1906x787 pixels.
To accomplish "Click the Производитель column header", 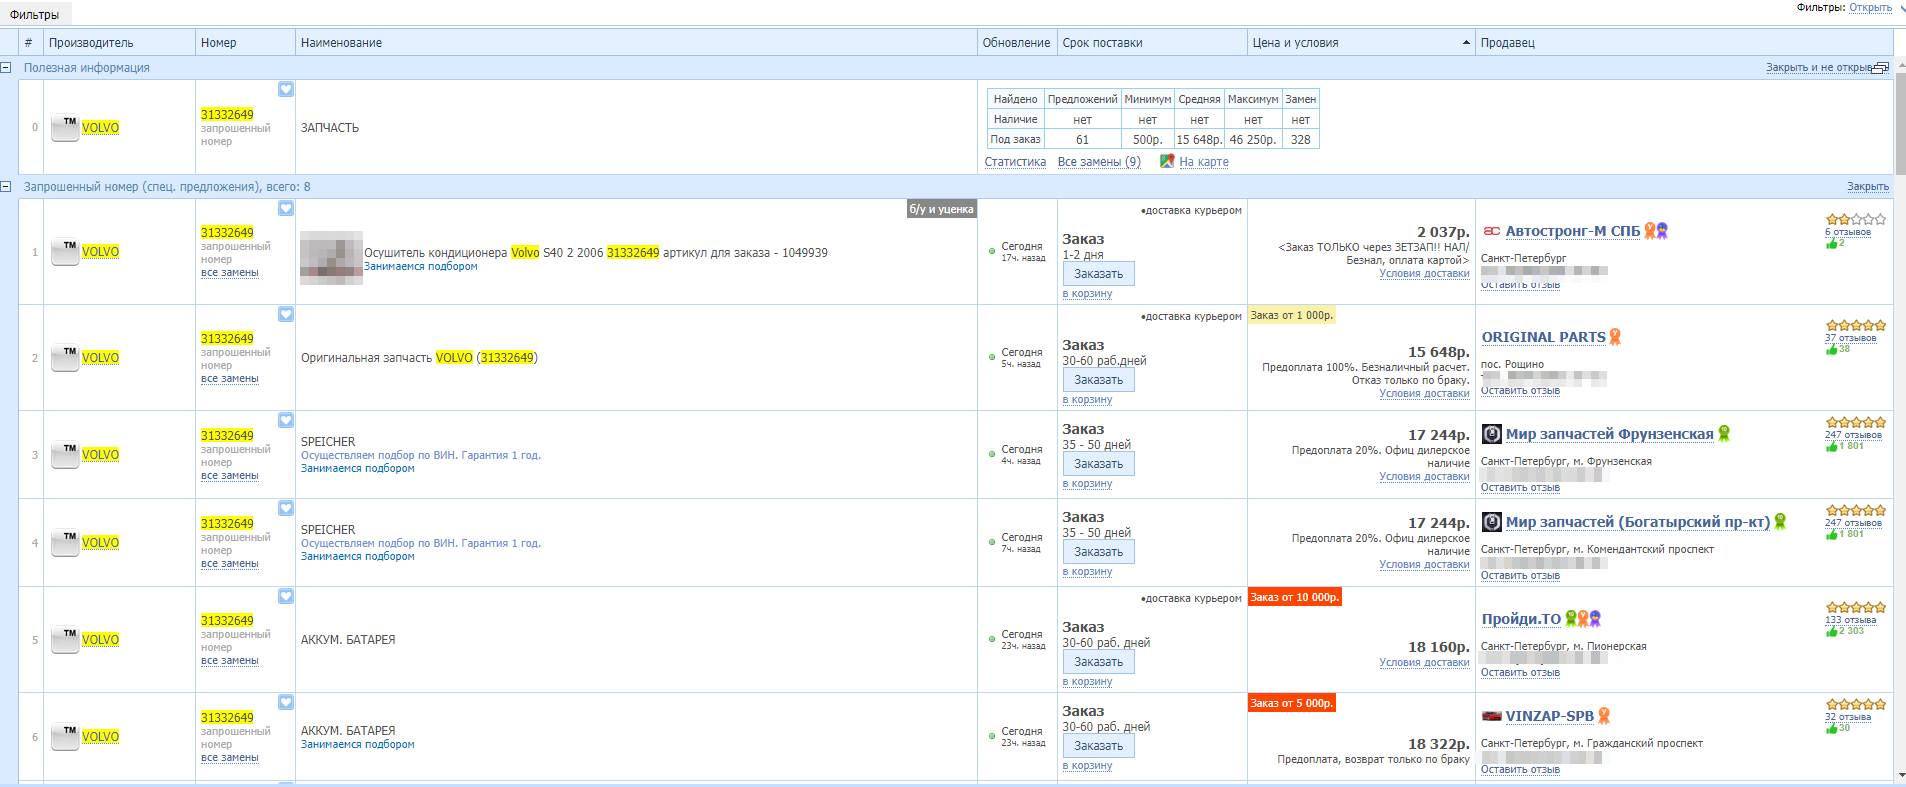I will pyautogui.click(x=119, y=43).
